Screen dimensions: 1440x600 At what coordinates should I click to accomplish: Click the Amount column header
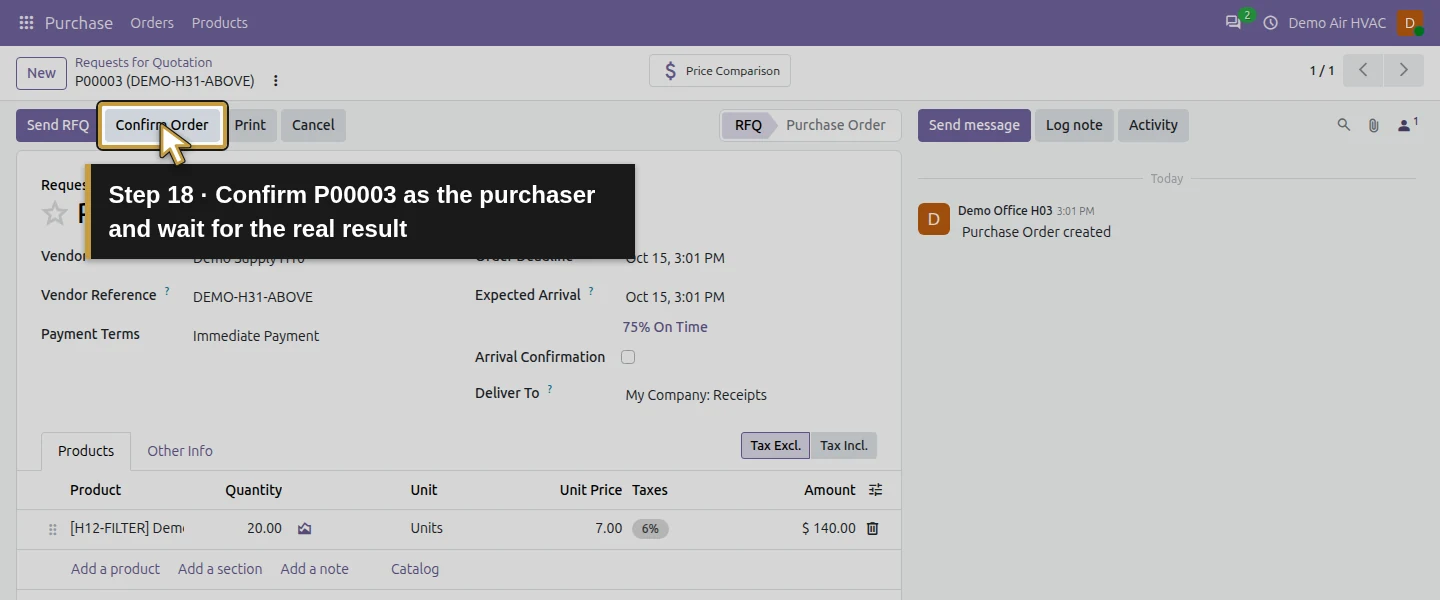(830, 490)
